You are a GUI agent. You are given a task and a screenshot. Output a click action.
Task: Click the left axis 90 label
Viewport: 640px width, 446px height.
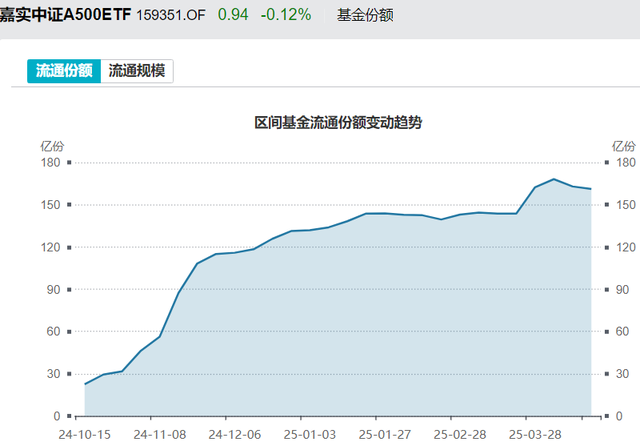53,289
